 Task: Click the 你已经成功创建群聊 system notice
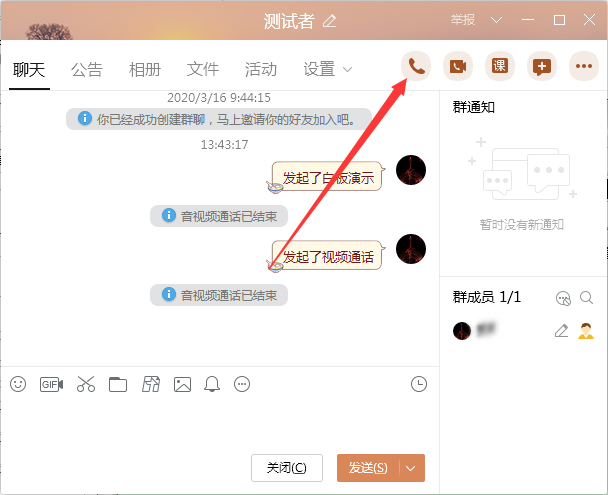pos(219,119)
